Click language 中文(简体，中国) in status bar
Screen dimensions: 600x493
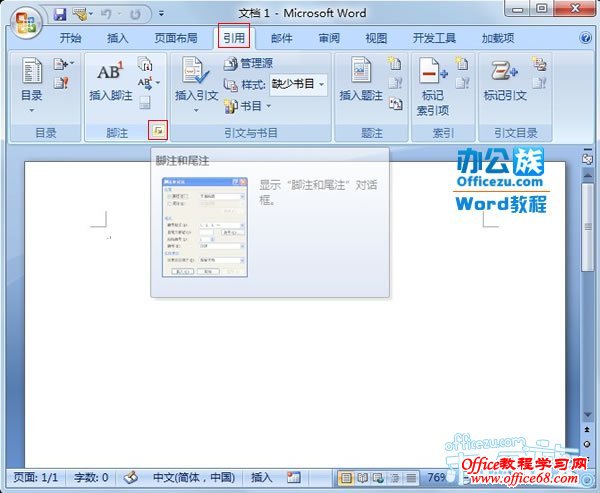(194, 477)
